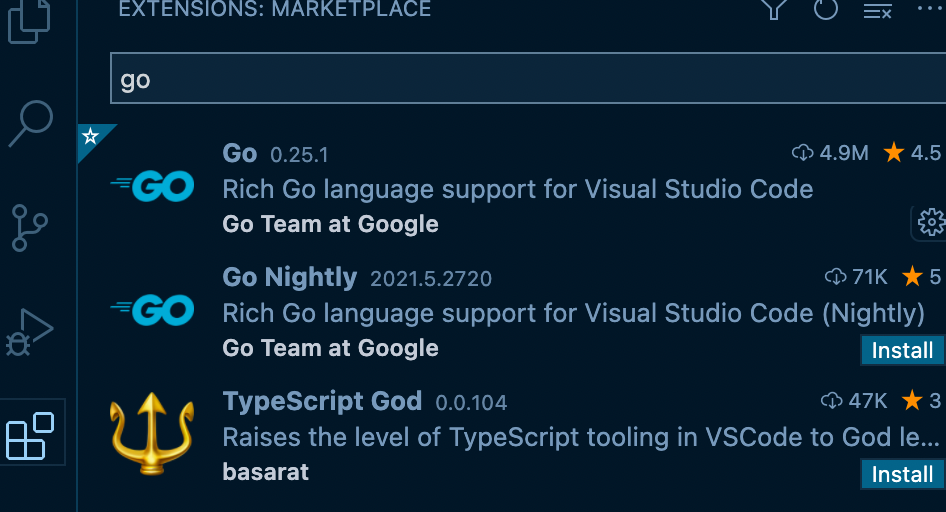Click the TypeScript God star rating
This screenshot has height=512, width=946.
(921, 400)
